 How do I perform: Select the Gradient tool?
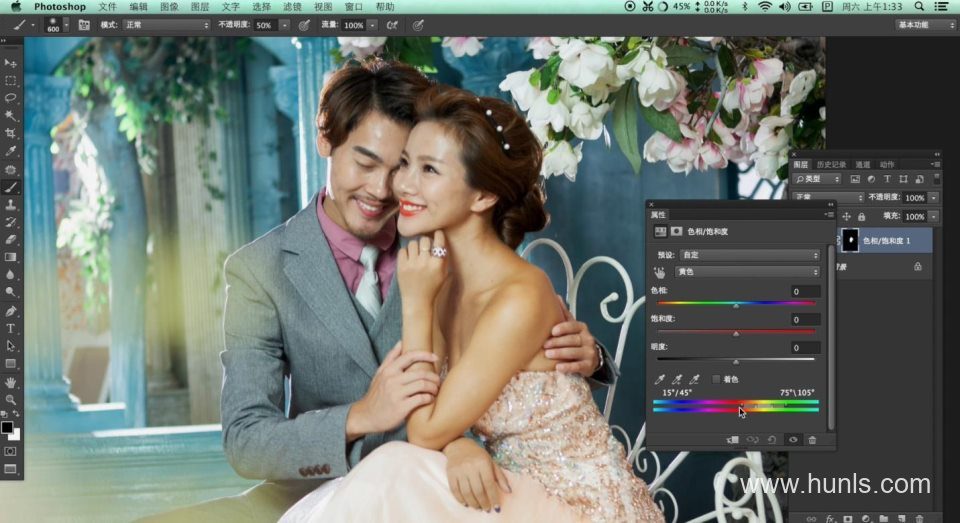[10, 257]
